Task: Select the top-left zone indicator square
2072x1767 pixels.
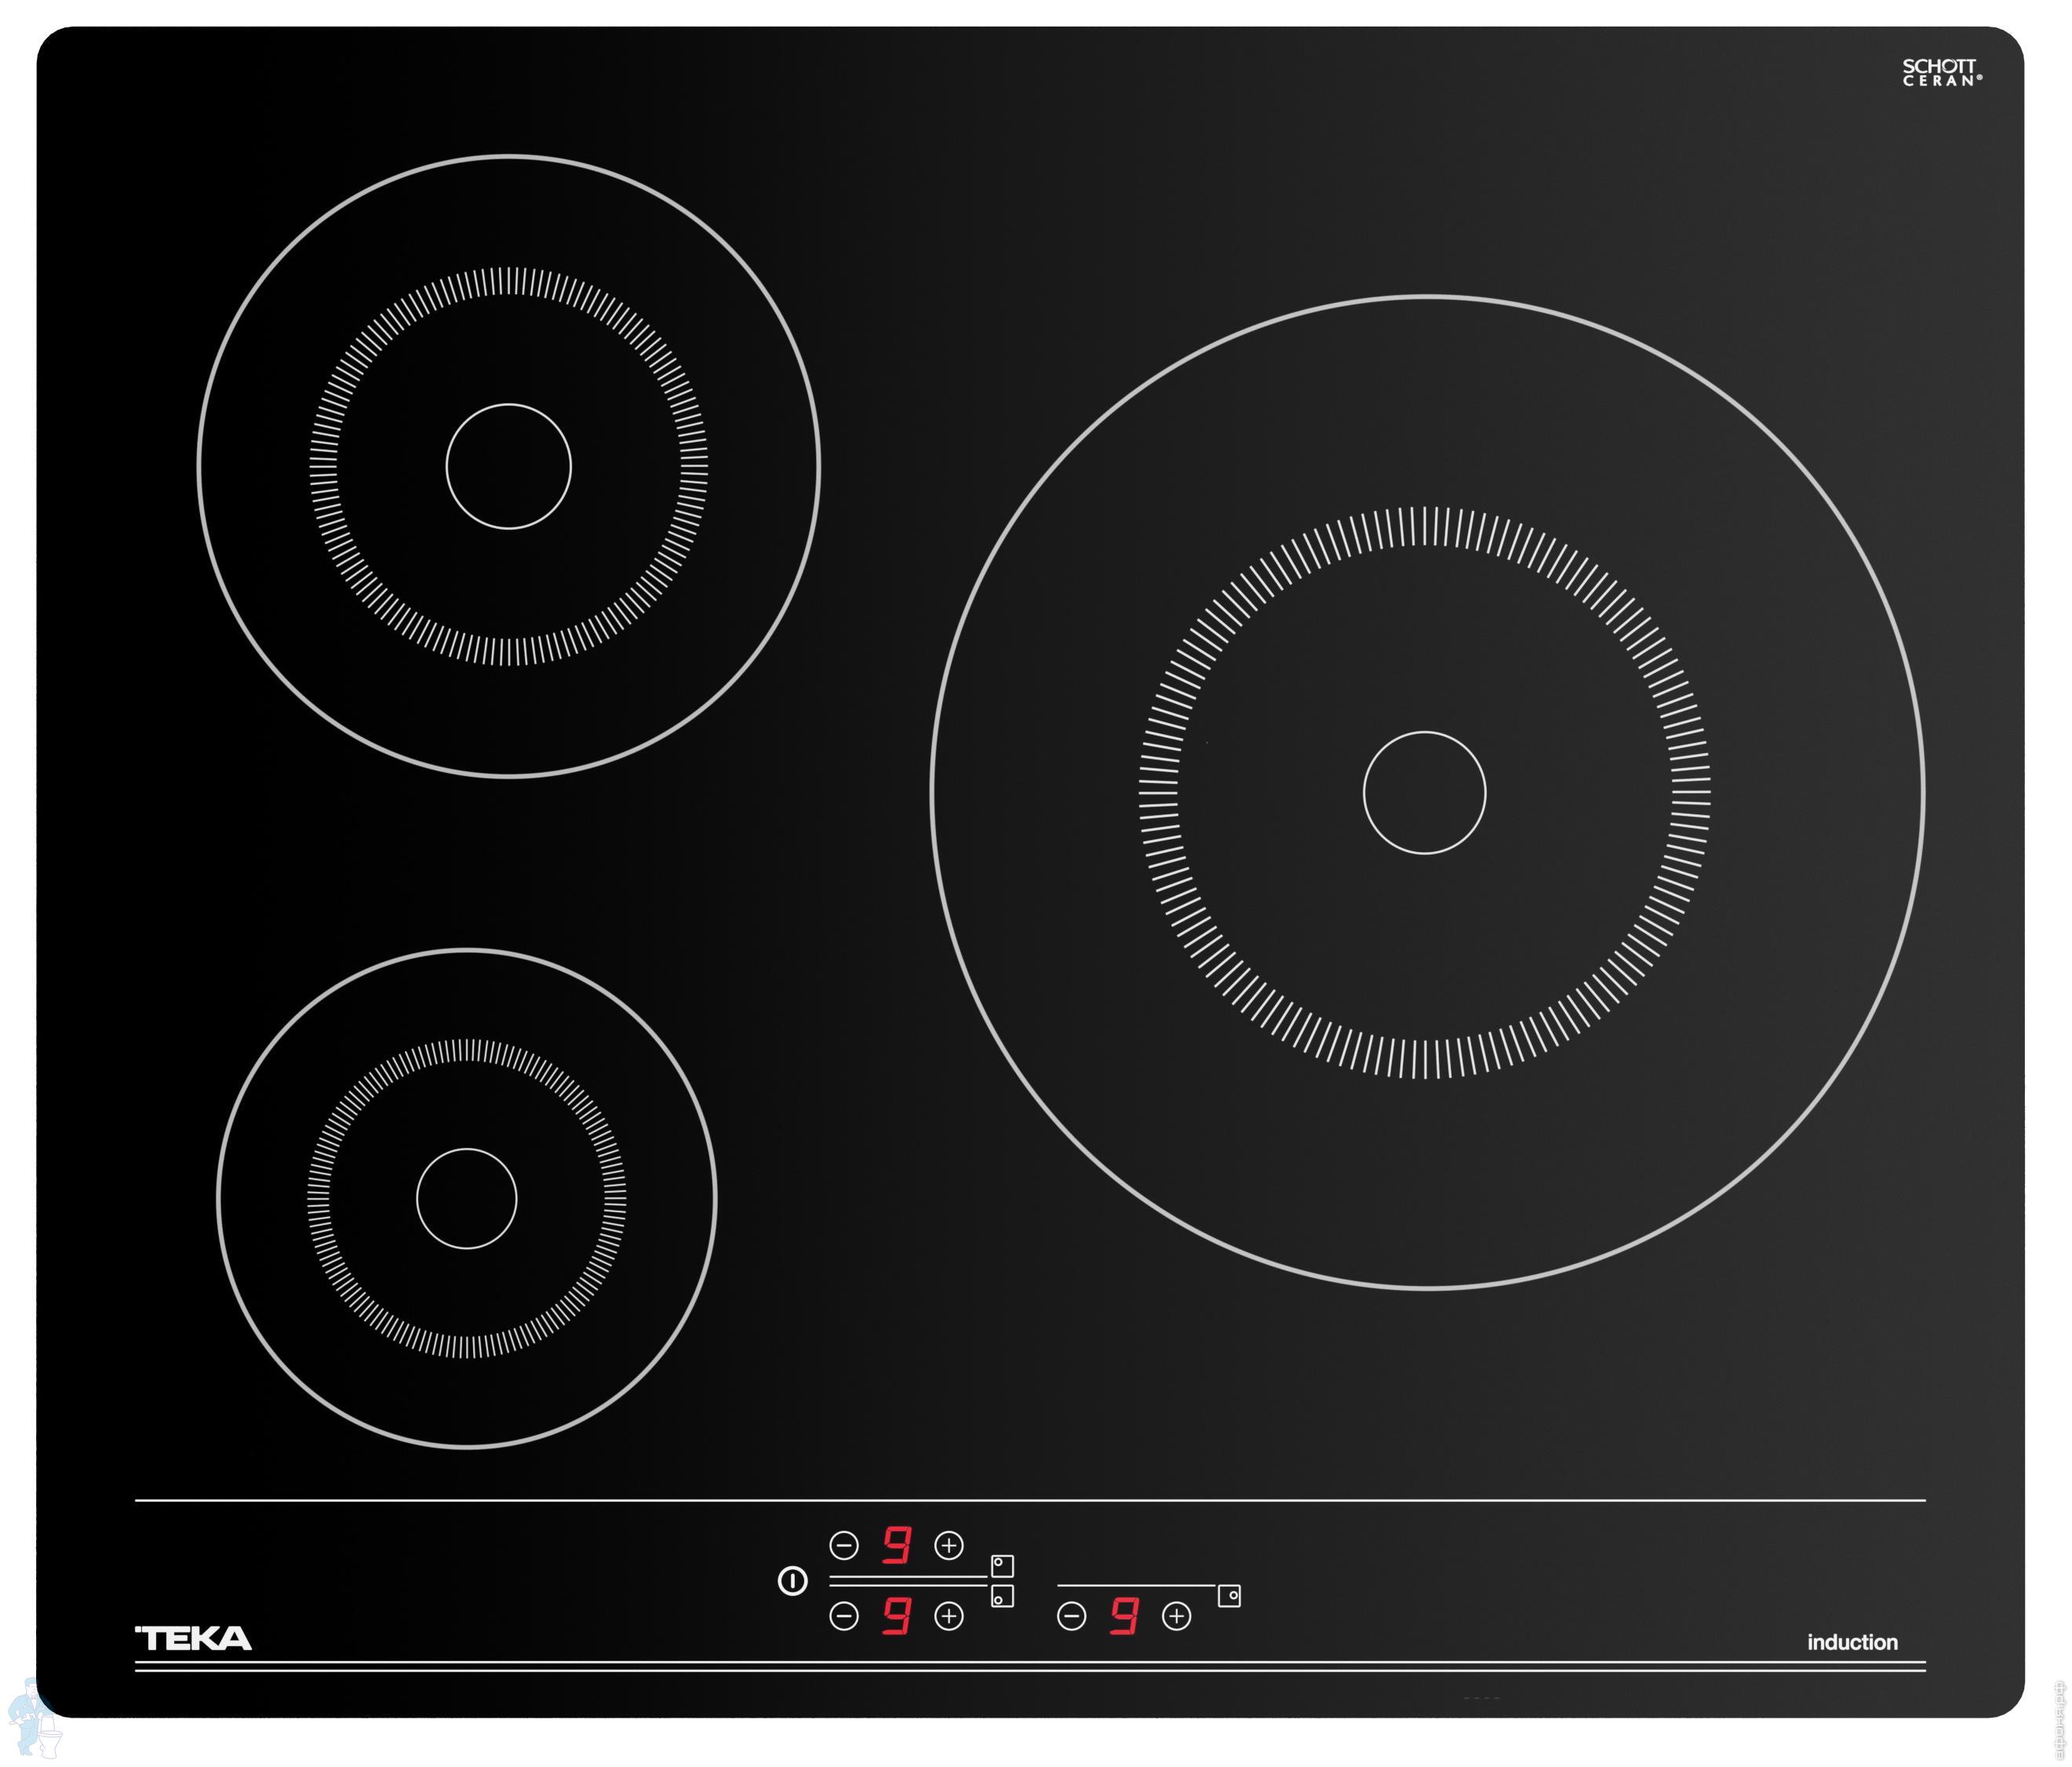Action: click(1002, 1565)
